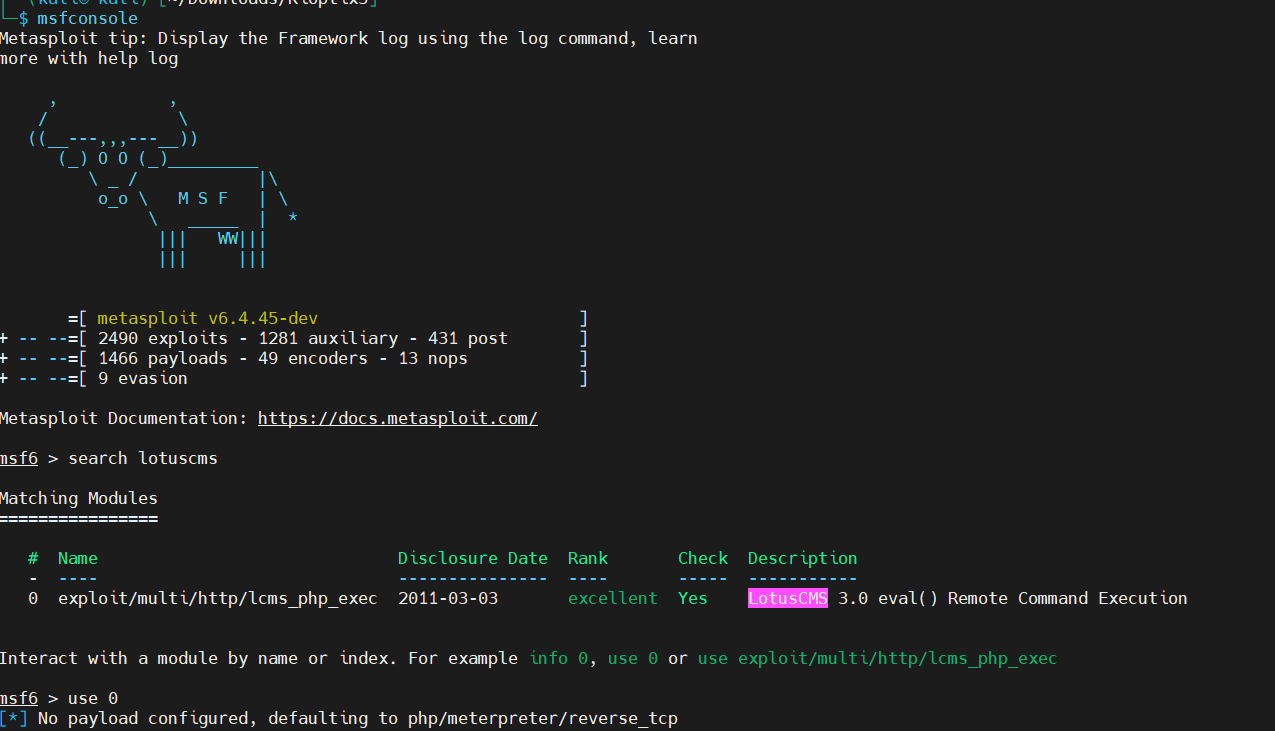The height and width of the screenshot is (731, 1275).
Task: Click module name exploit/multi/http/lcms_php_exec in table row
Action: click(218, 598)
